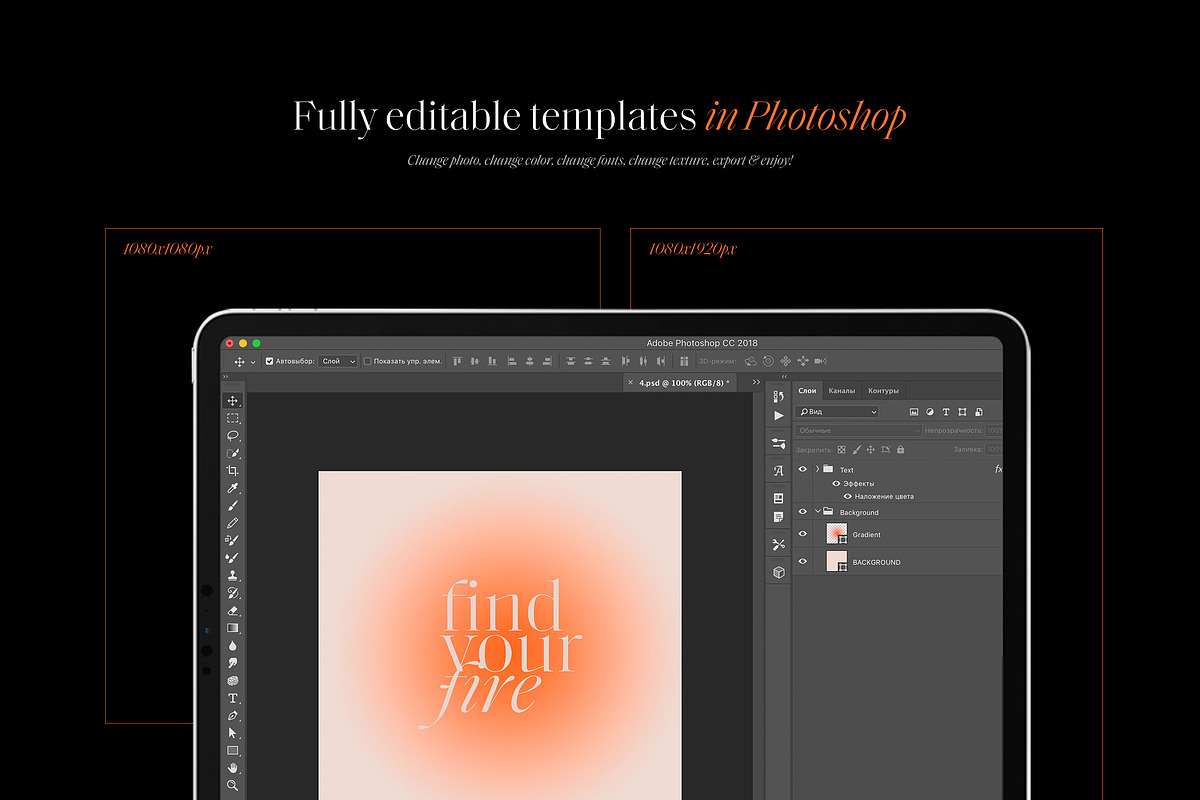Open the Brush Settings sliders dock icon

point(778,443)
